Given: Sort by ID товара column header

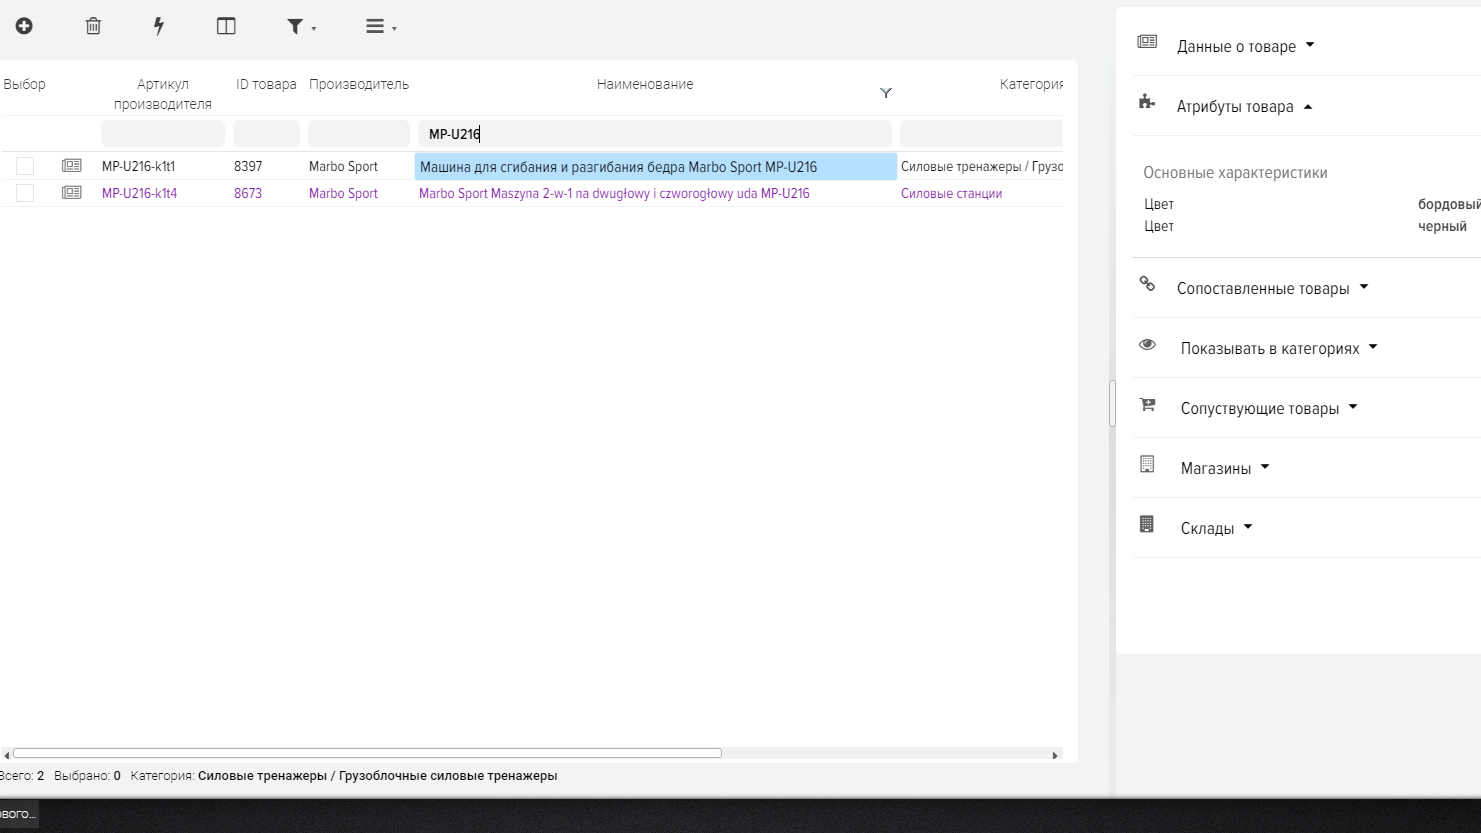Looking at the screenshot, I should (x=266, y=84).
